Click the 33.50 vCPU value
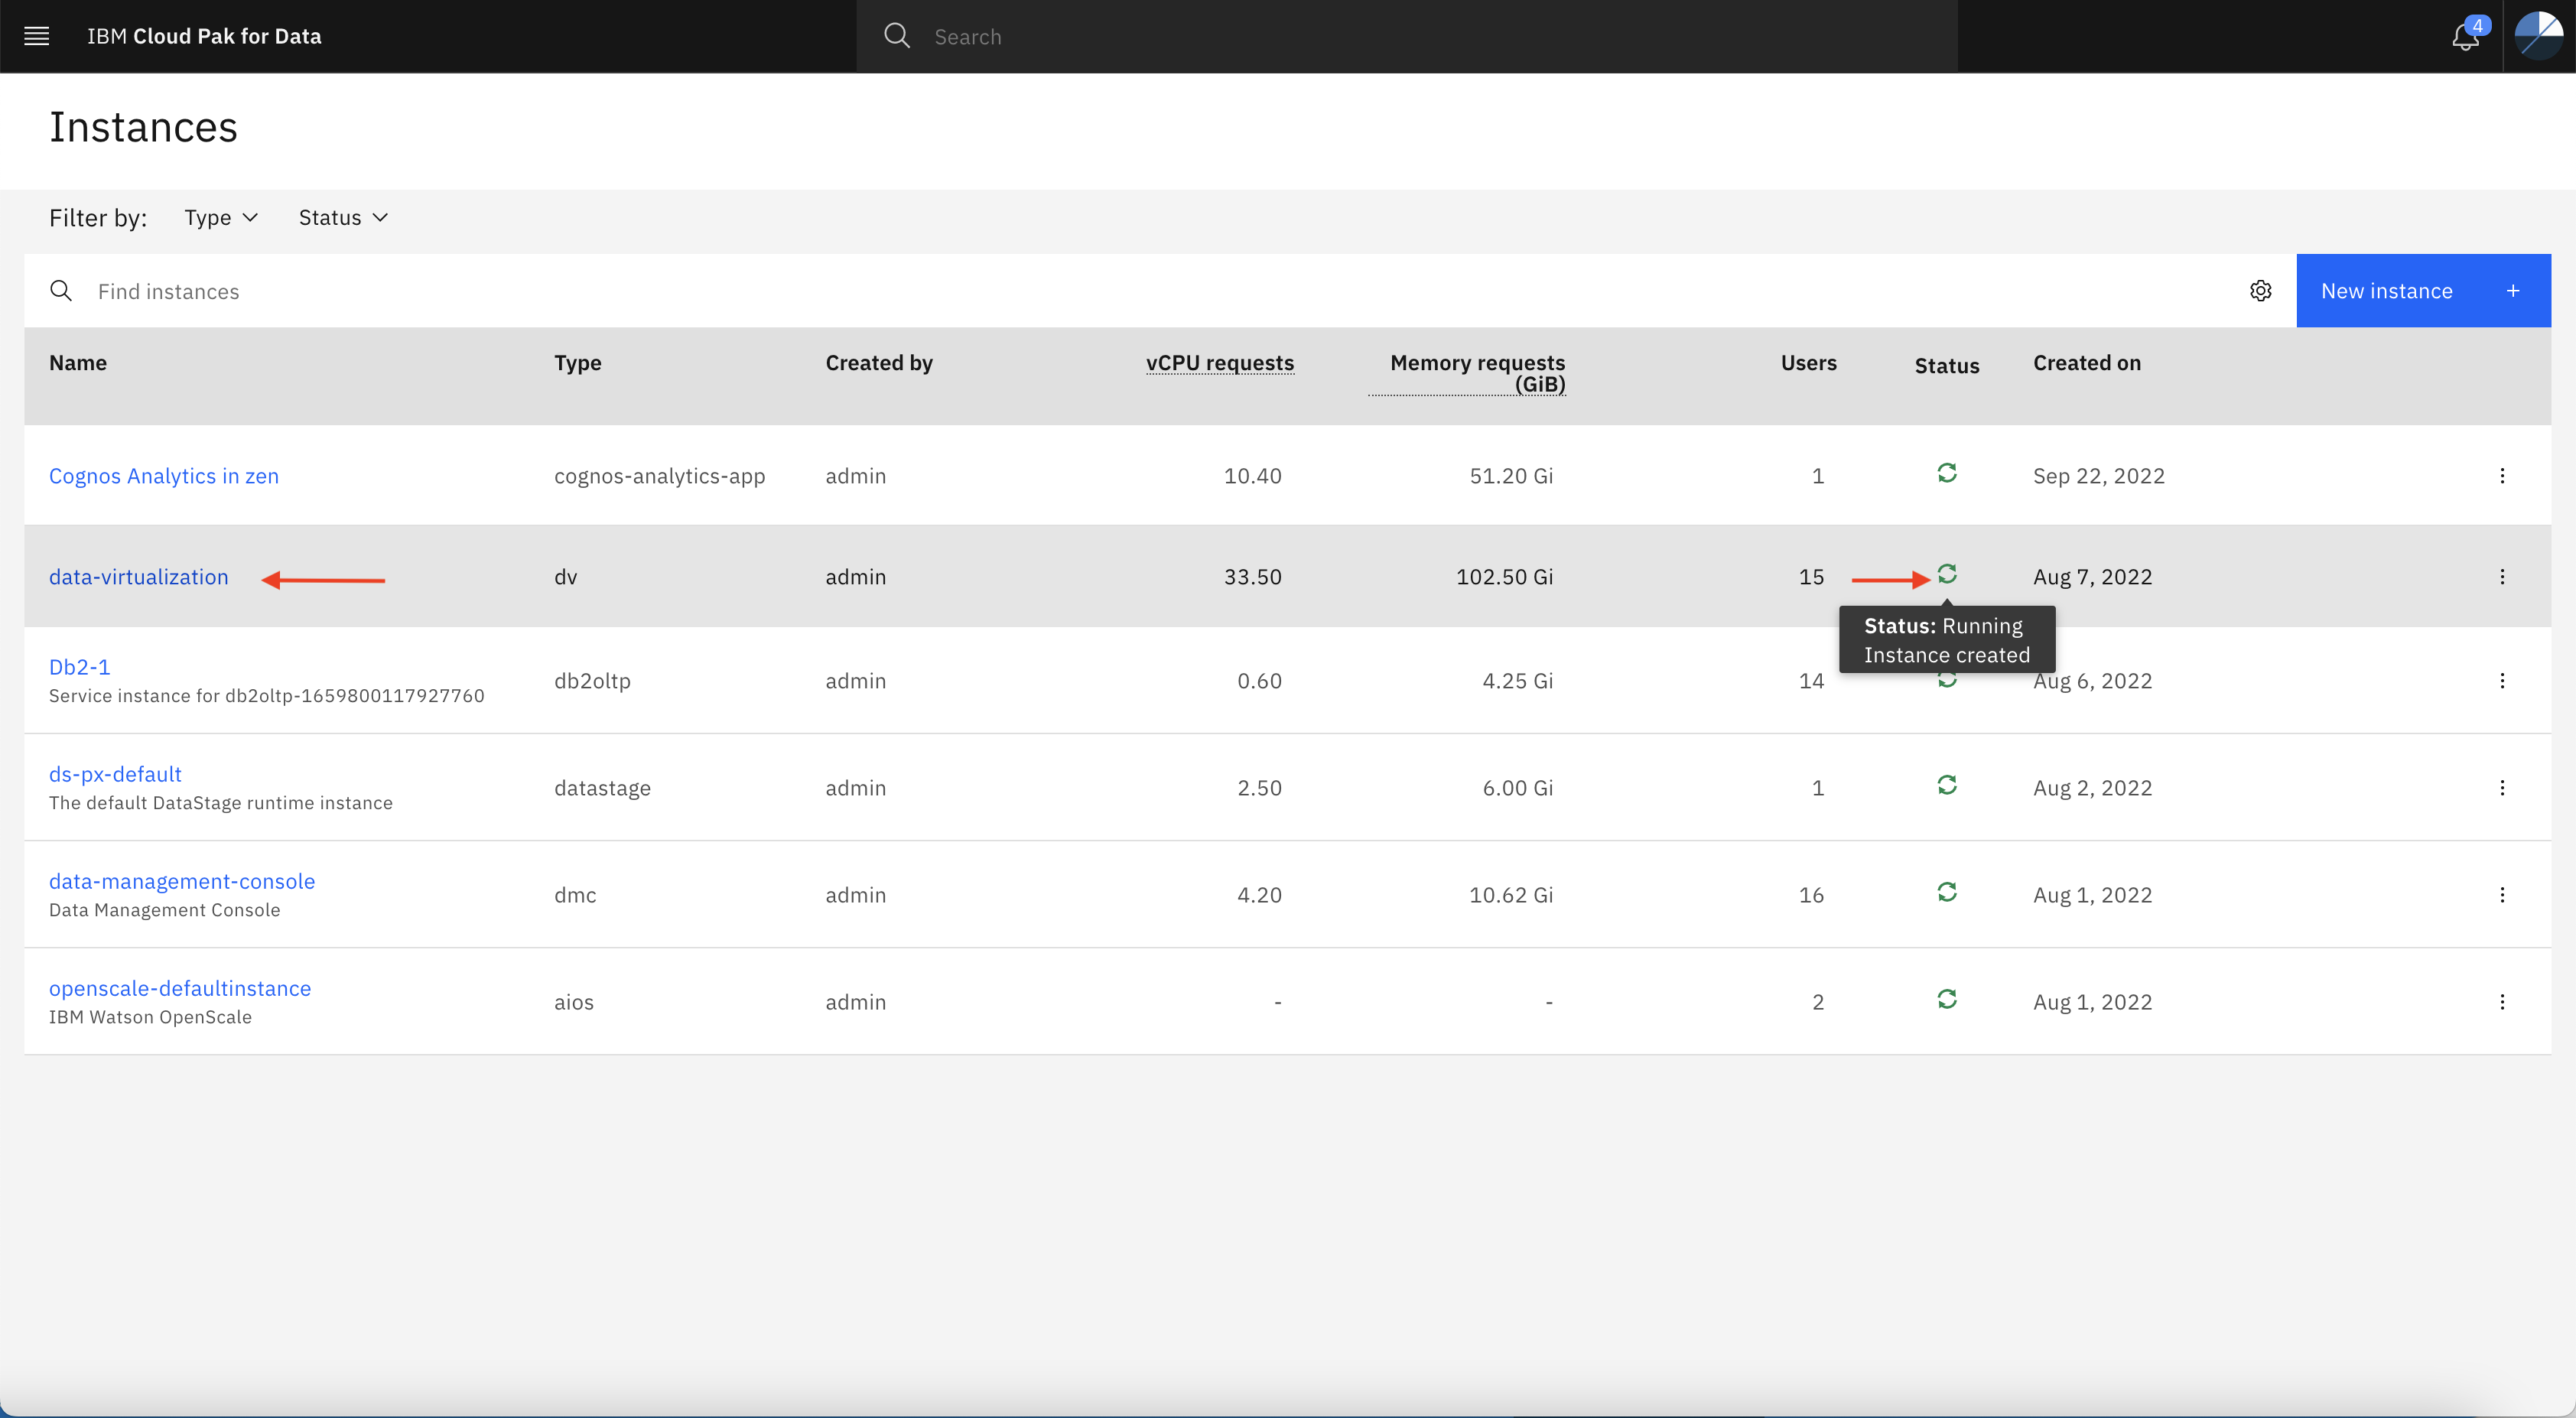Image resolution: width=2576 pixels, height=1418 pixels. pyautogui.click(x=1253, y=577)
